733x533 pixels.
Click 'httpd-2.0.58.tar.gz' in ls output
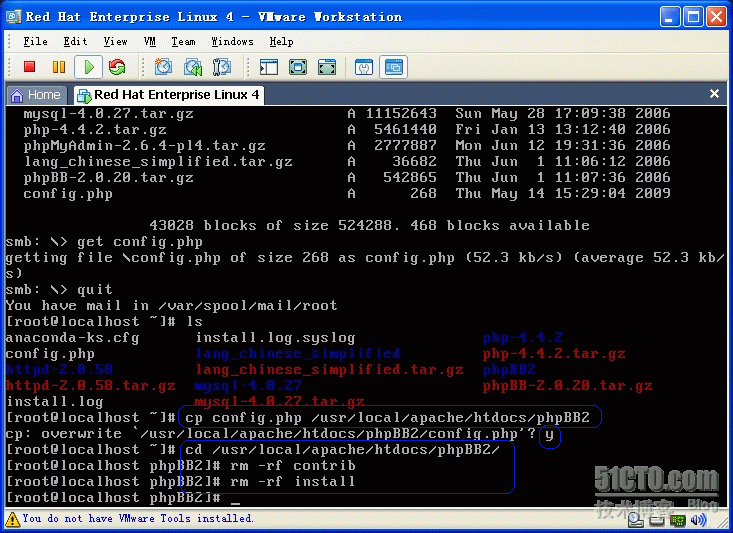(x=91, y=386)
